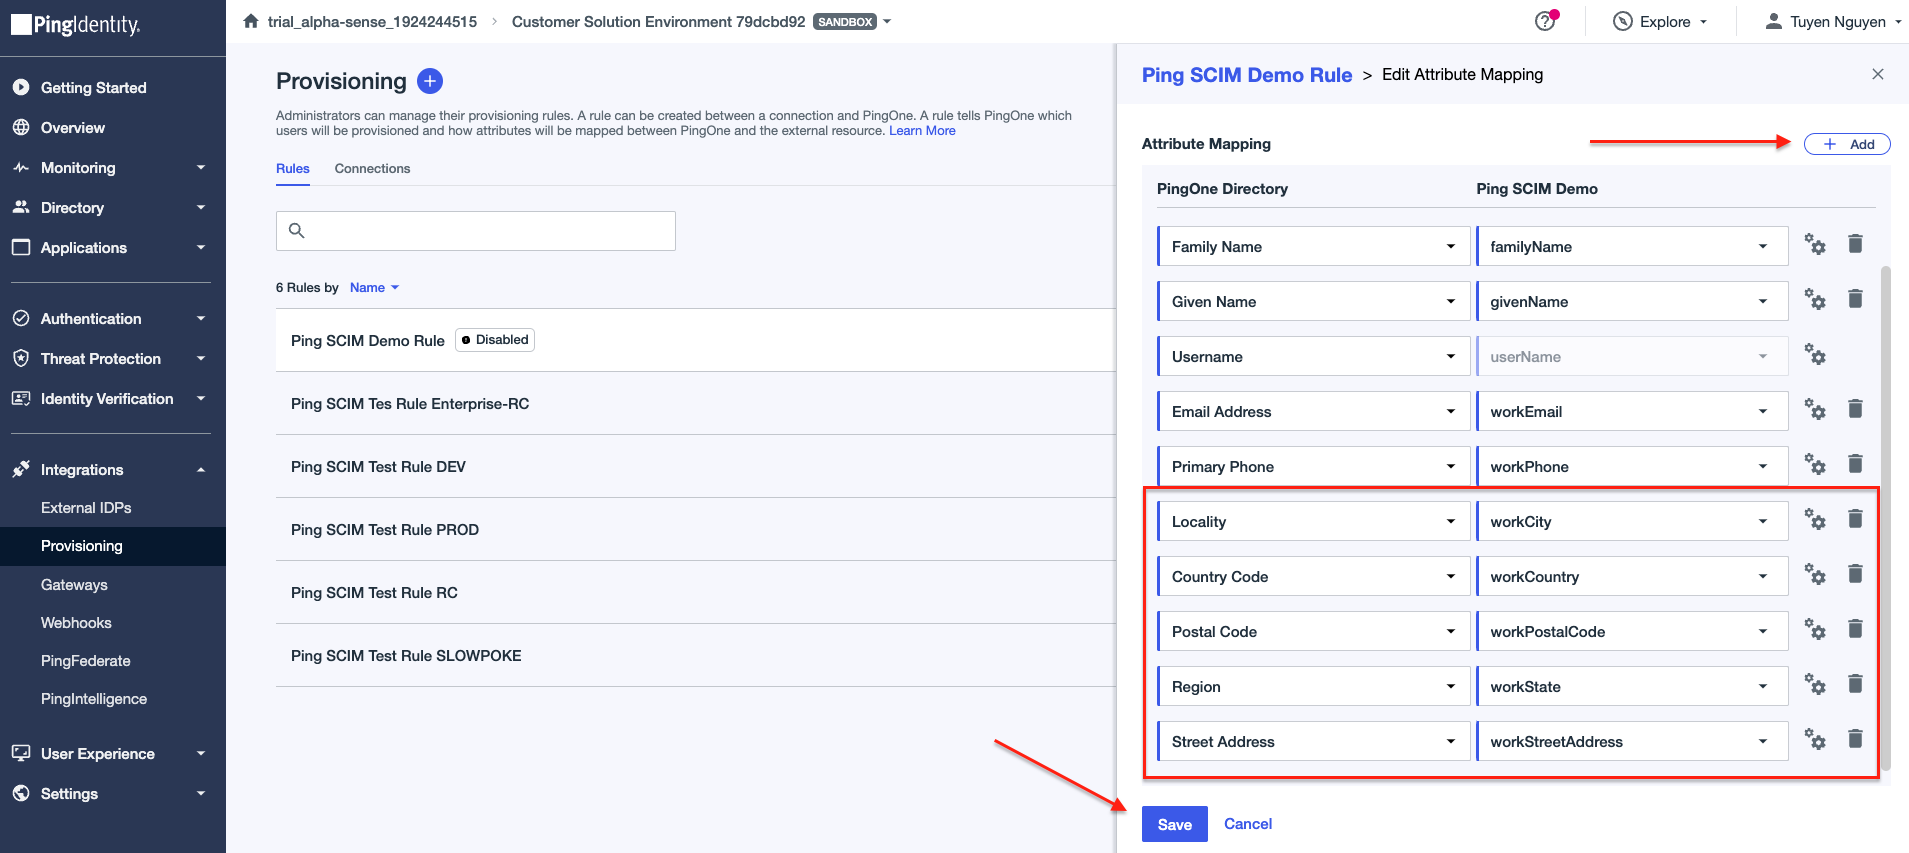Delete the Email Address mapping row

point(1855,409)
